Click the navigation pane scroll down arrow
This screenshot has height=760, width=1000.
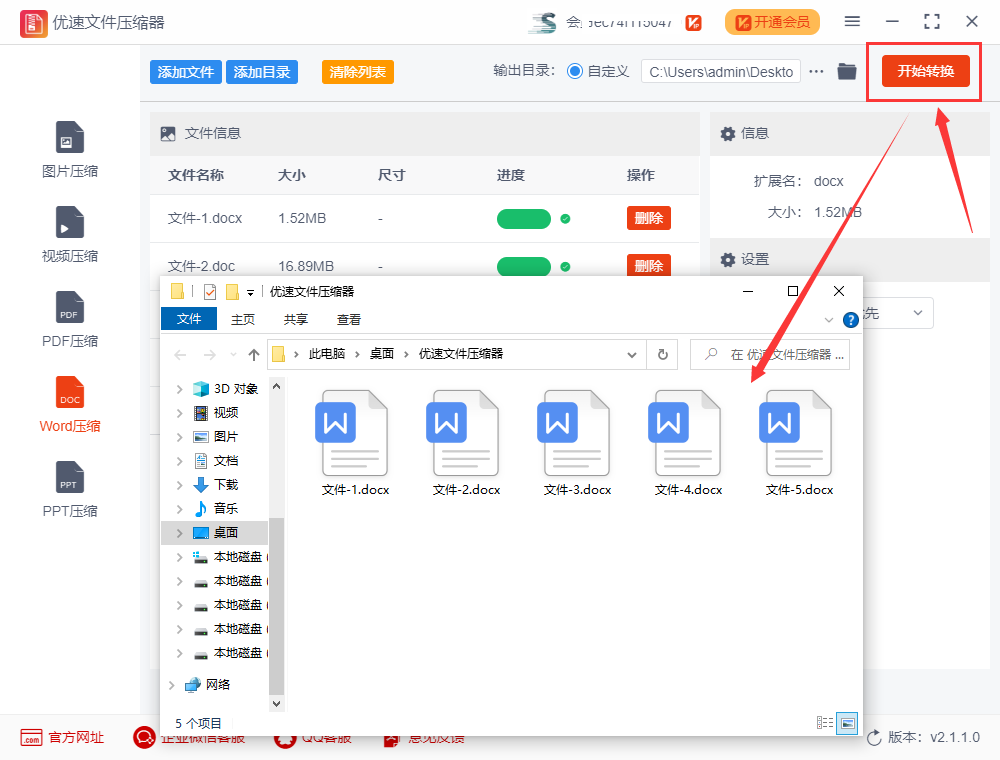(276, 704)
